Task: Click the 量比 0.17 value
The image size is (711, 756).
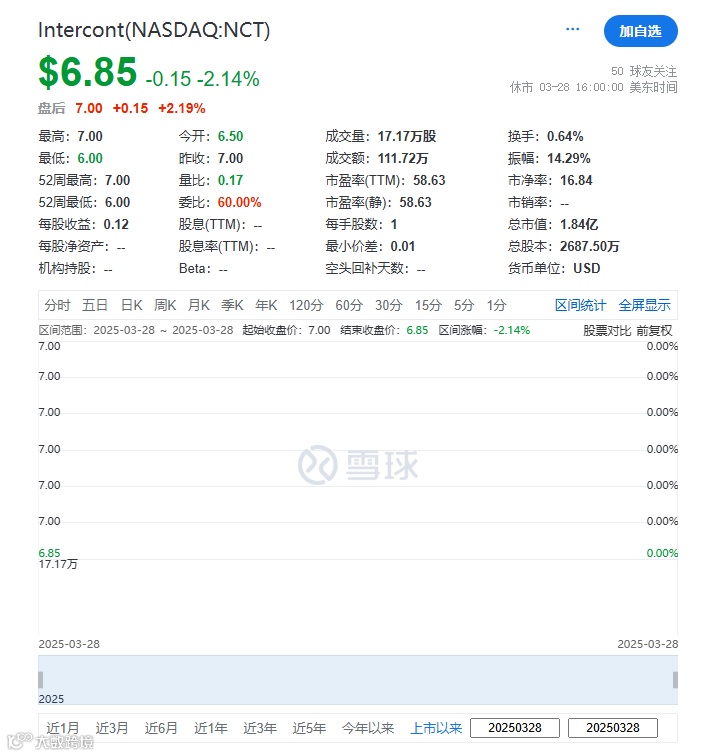Action: click(230, 180)
